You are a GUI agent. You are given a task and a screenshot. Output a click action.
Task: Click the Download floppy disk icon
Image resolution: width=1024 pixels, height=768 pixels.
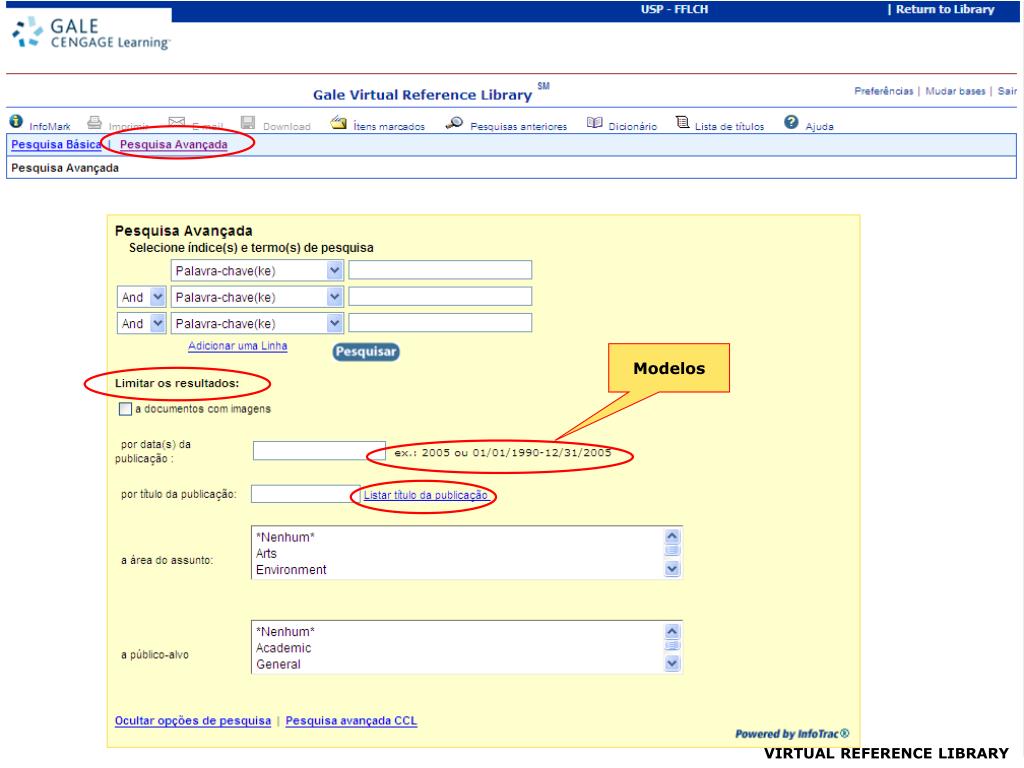[x=248, y=122]
